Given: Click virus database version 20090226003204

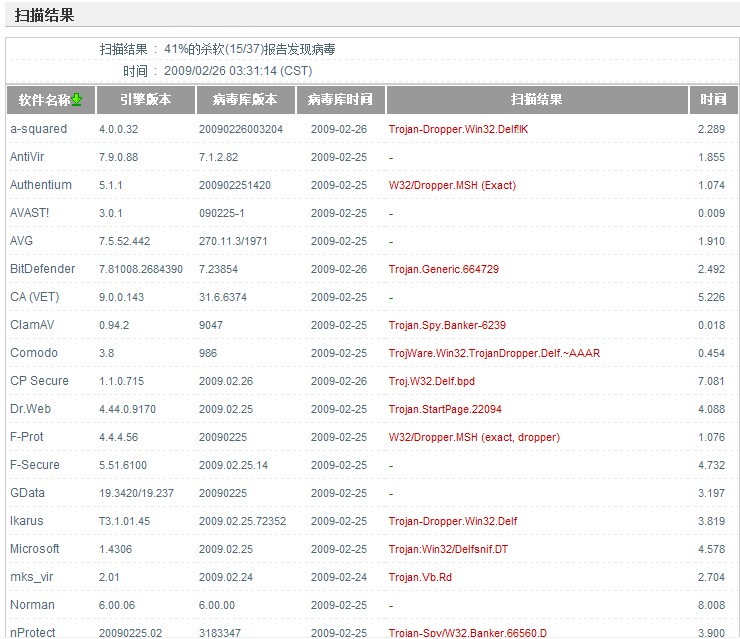Looking at the screenshot, I should pyautogui.click(x=241, y=129).
